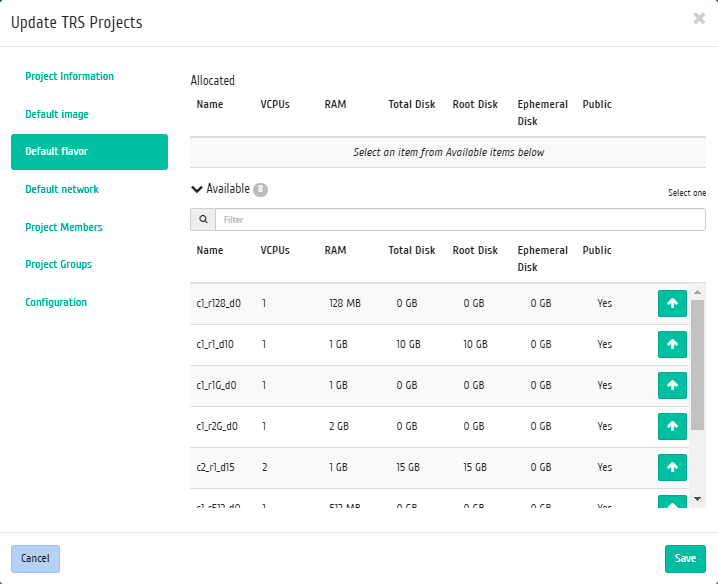Click VCPUs column header in Available table
This screenshot has height=584, width=718.
pyautogui.click(x=275, y=251)
